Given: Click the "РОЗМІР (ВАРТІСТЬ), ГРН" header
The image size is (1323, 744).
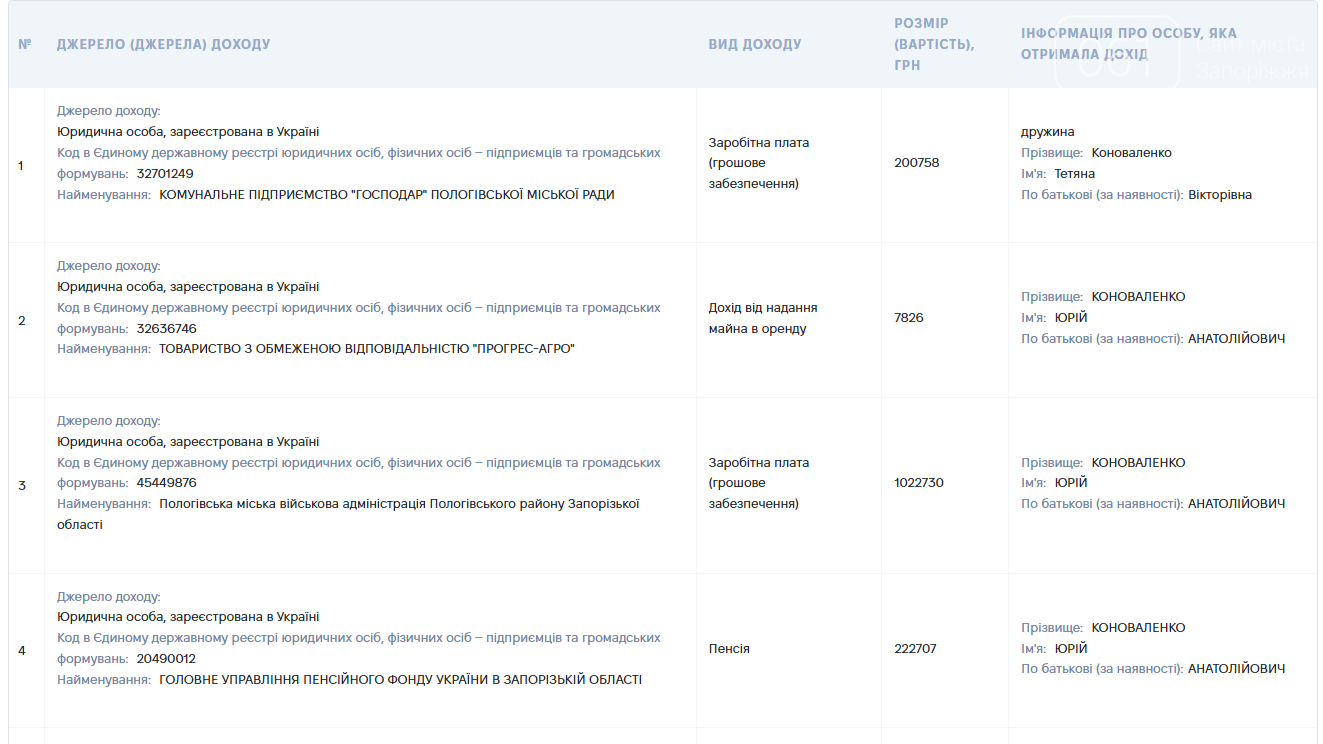Looking at the screenshot, I should click(x=935, y=44).
